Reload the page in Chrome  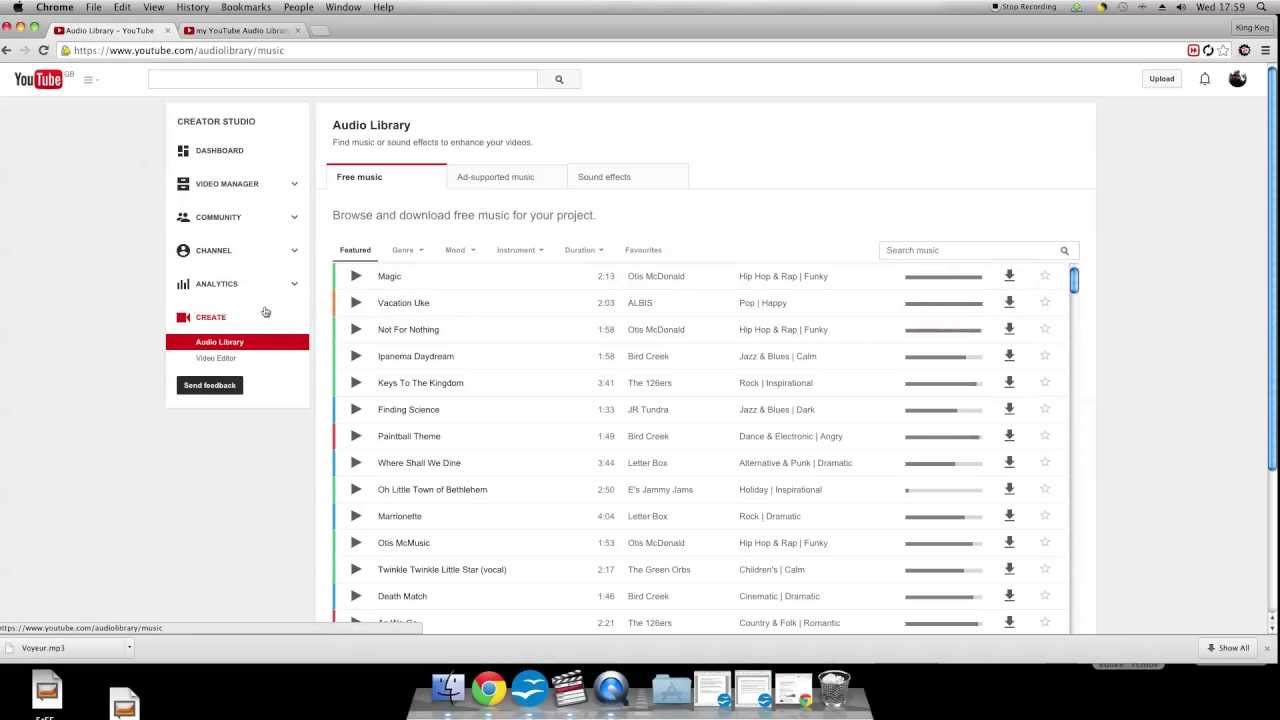[x=44, y=50]
